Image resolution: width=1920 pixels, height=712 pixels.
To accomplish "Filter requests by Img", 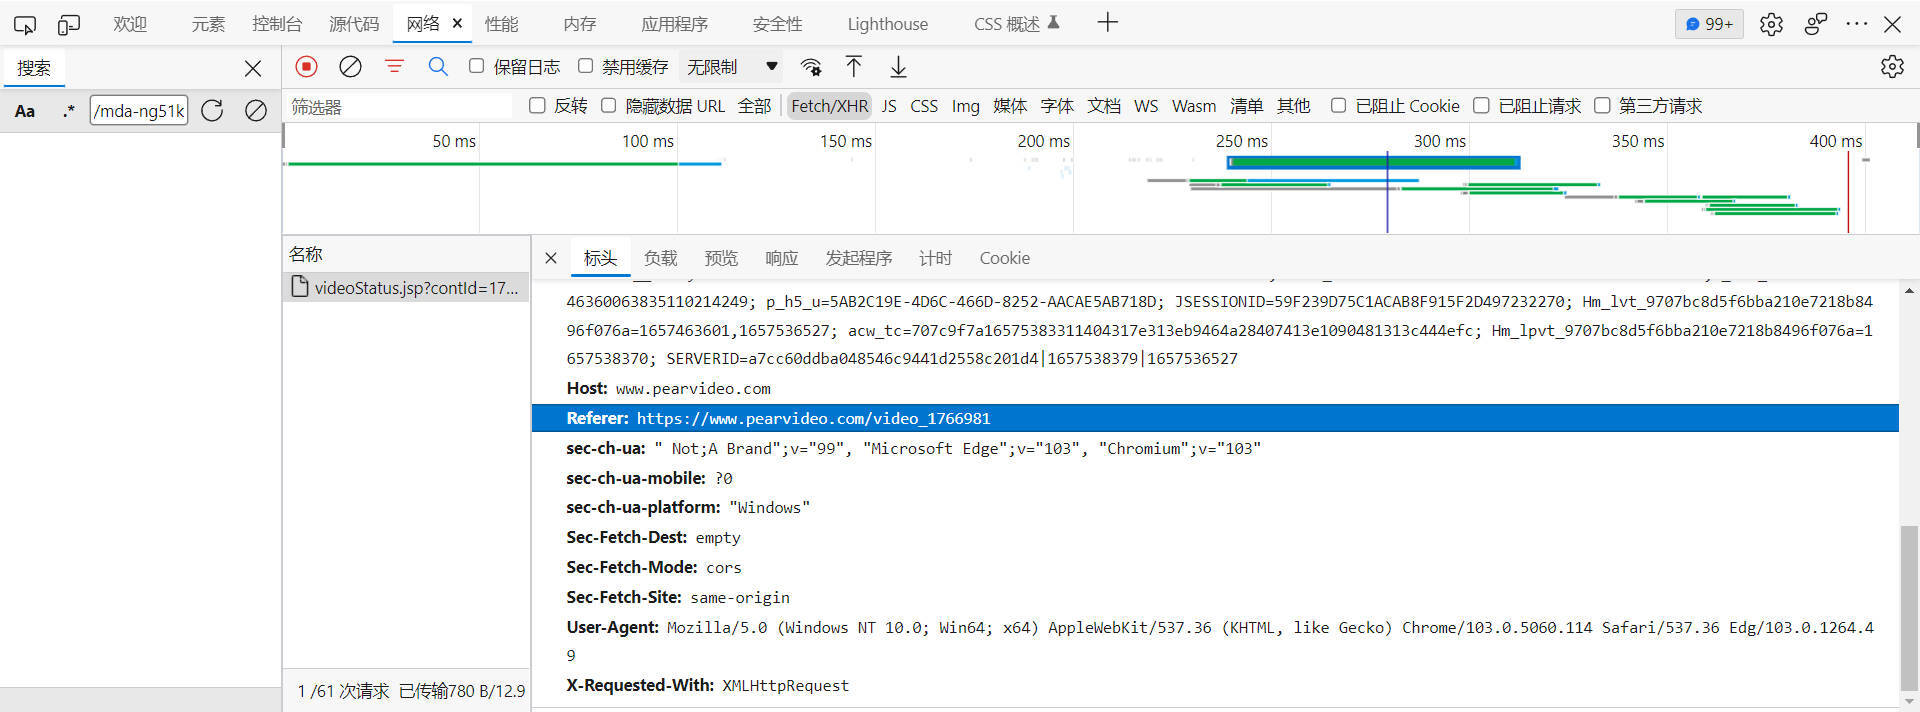I will 965,106.
